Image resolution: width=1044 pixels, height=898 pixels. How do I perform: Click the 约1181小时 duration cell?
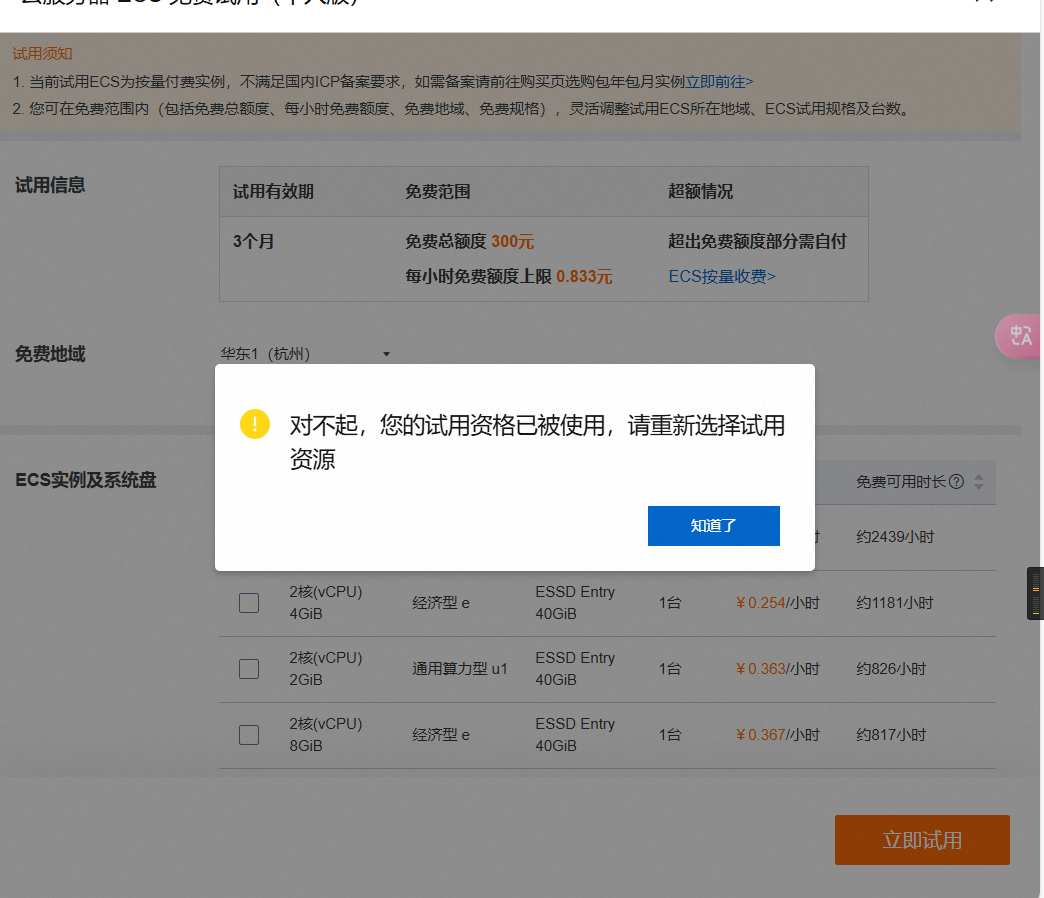click(x=894, y=603)
